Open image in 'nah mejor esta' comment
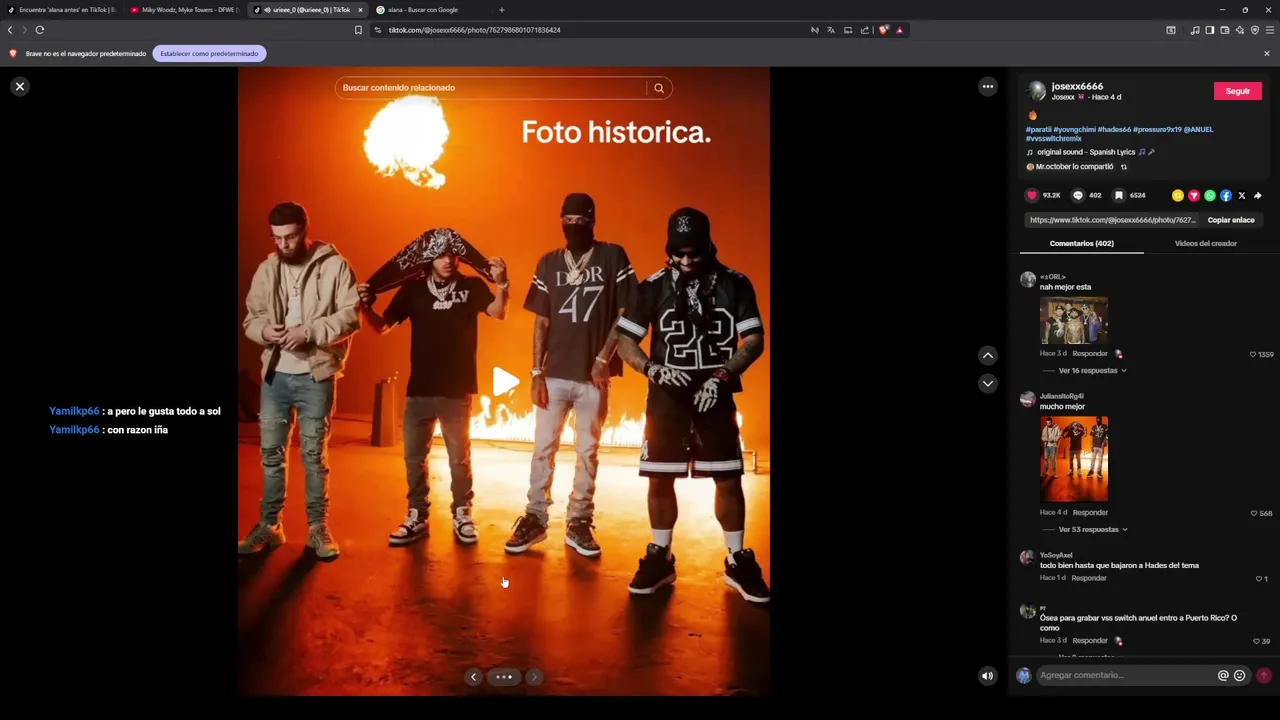The width and height of the screenshot is (1280, 720). pyautogui.click(x=1073, y=320)
